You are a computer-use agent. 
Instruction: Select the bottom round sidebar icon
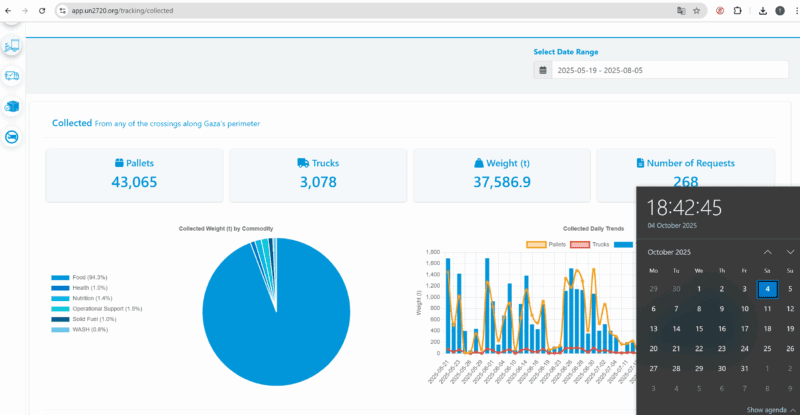coord(12,137)
